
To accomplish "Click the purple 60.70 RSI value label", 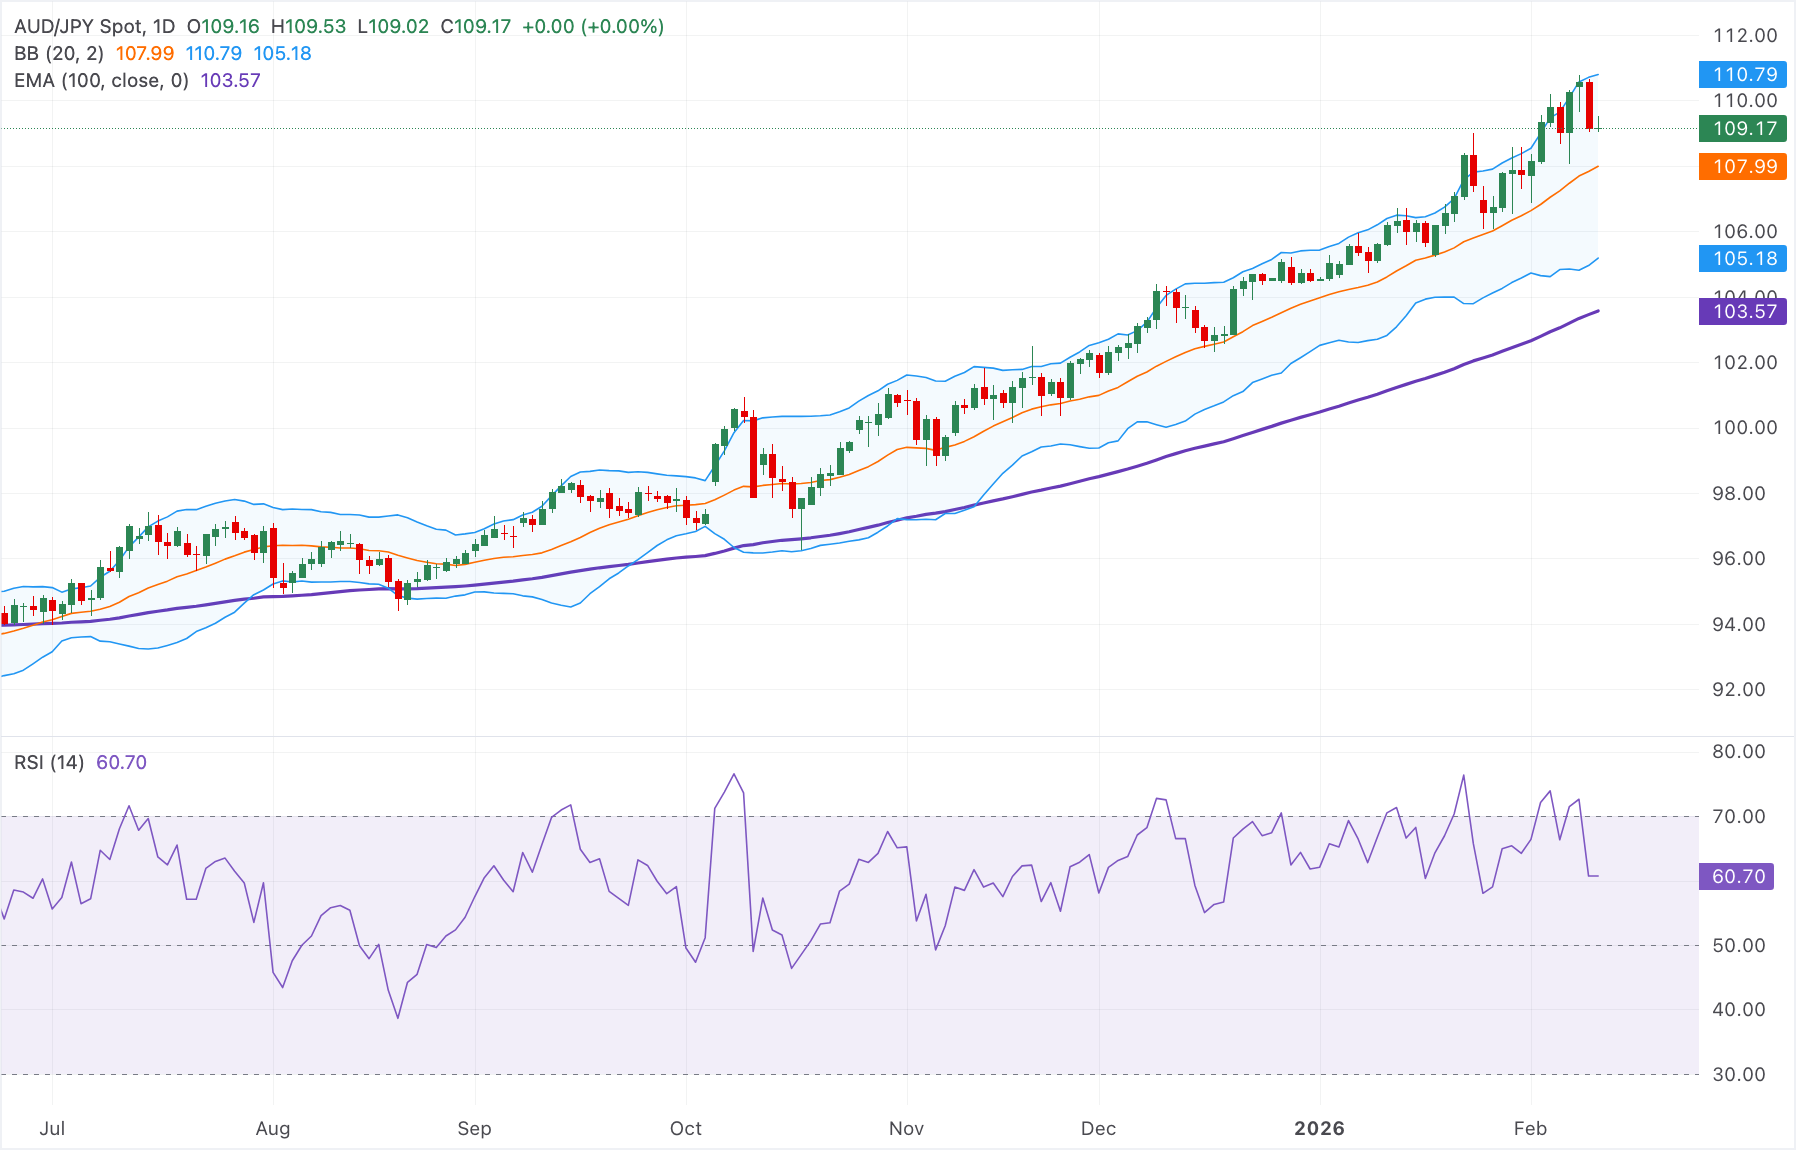I will click(1738, 875).
